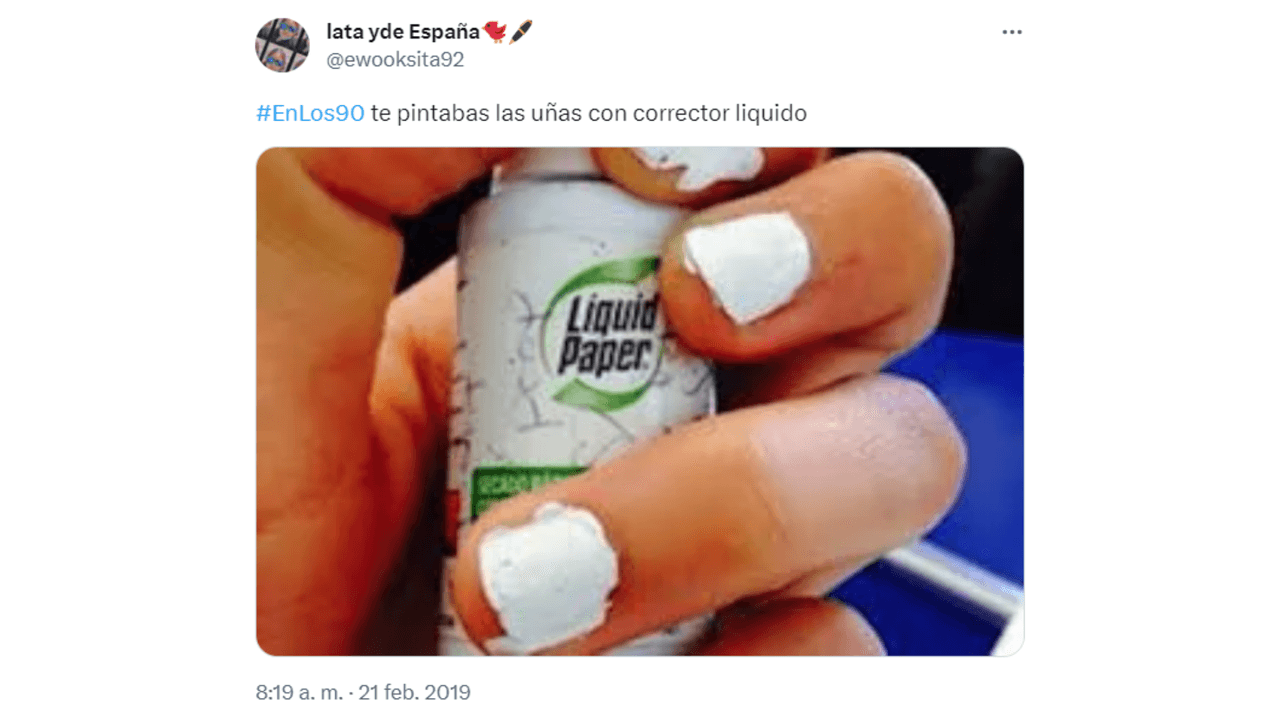Click the 8:19 a. m. timestamp

(298, 692)
